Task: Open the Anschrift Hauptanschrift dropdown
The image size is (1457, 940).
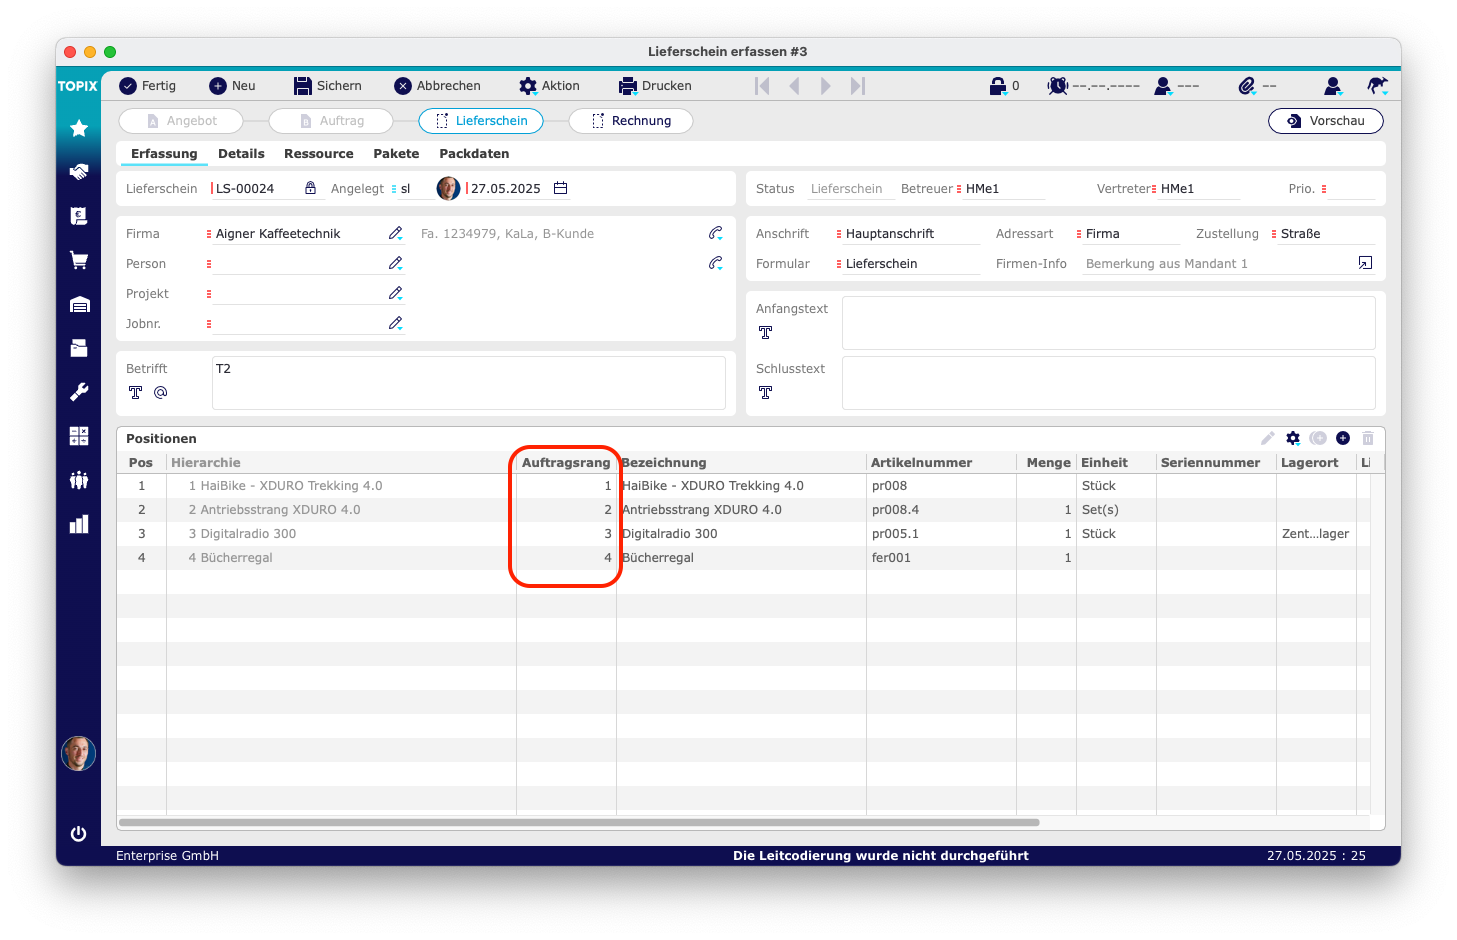Action: tap(908, 234)
